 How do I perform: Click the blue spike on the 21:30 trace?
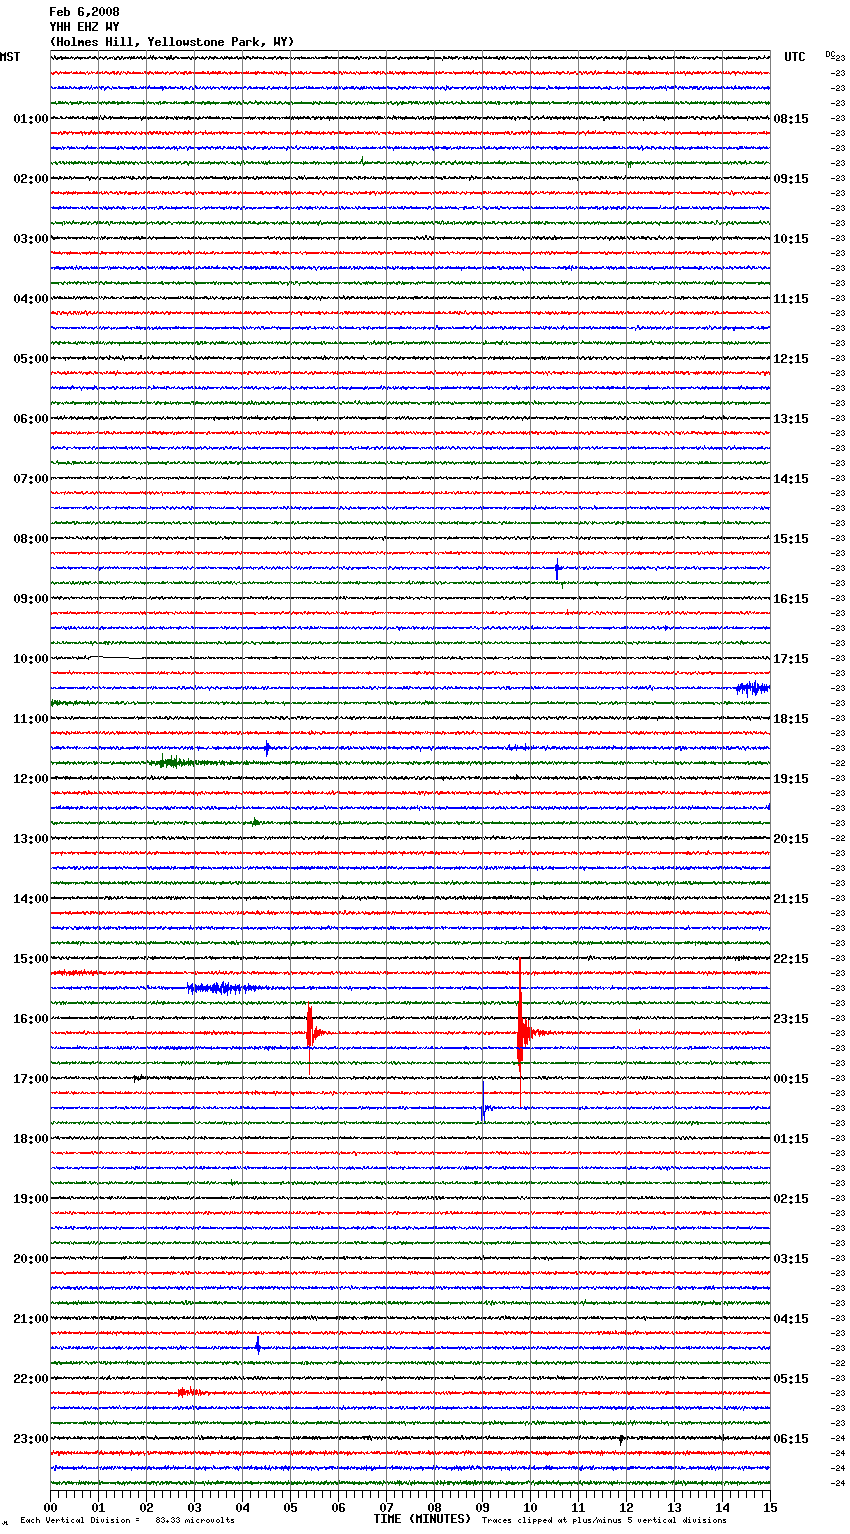(x=258, y=1345)
